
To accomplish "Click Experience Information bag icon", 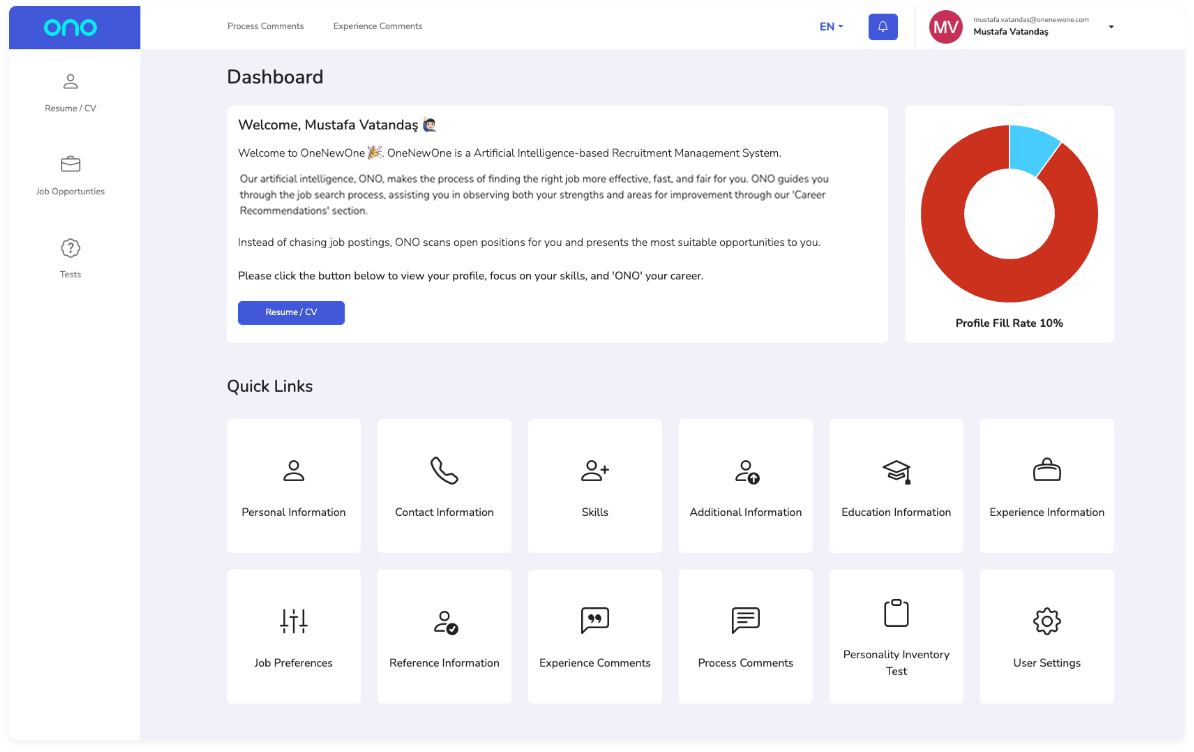I will [x=1046, y=470].
